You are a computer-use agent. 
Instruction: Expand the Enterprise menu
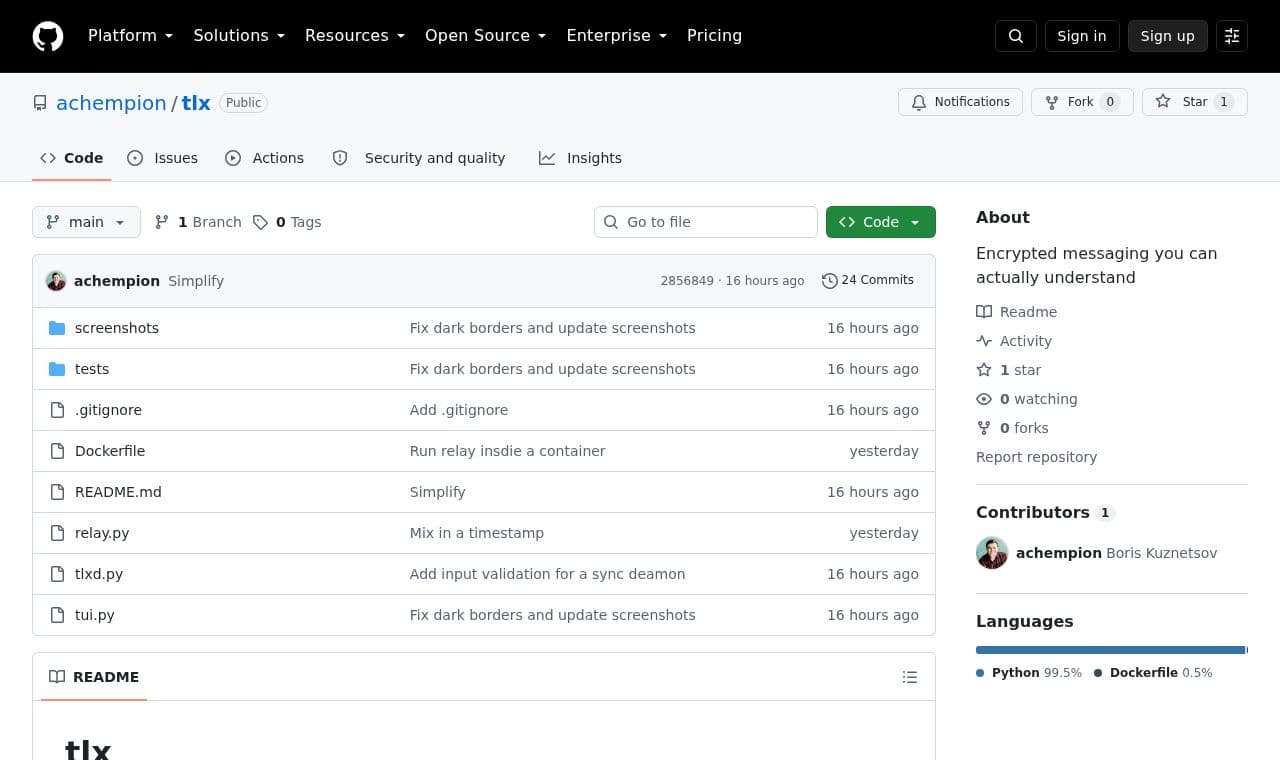pyautogui.click(x=617, y=36)
